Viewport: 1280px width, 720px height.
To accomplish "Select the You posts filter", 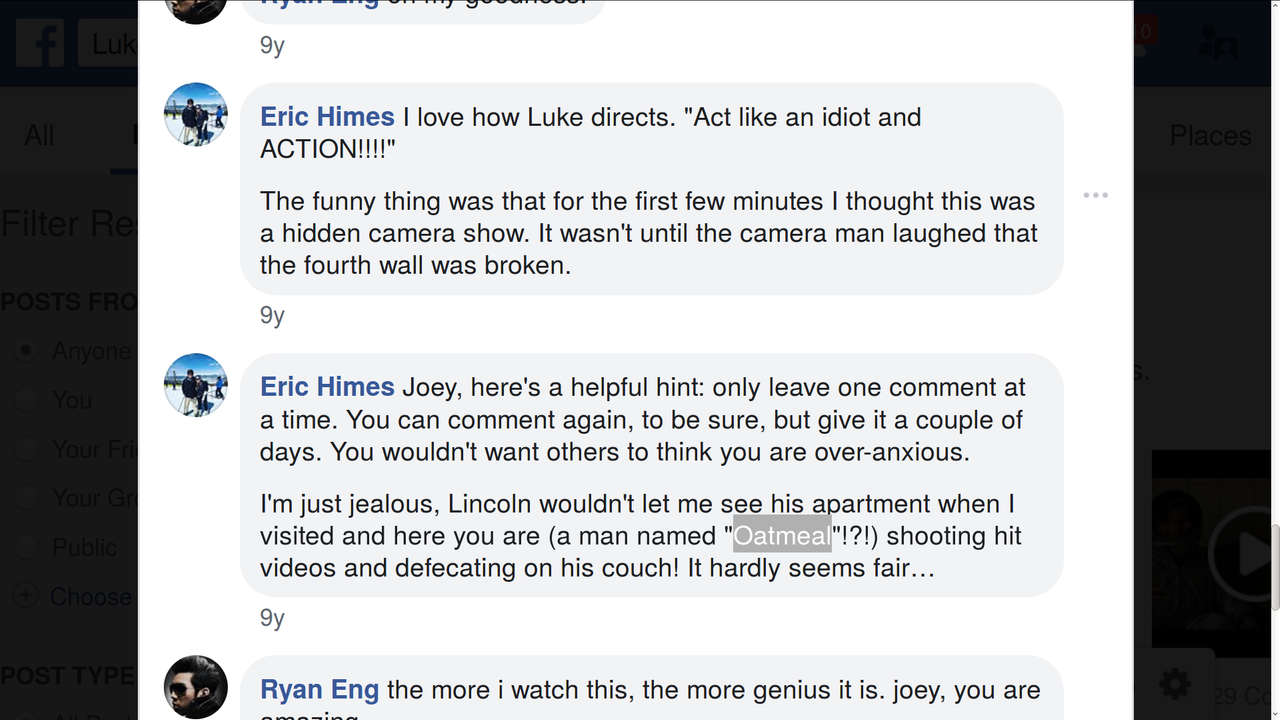I will coord(27,400).
